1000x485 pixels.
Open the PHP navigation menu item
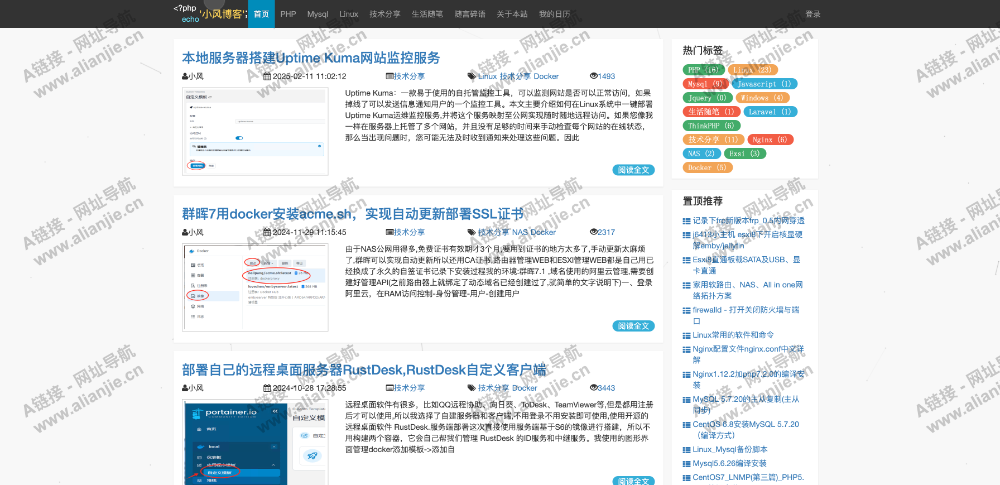[x=288, y=14]
